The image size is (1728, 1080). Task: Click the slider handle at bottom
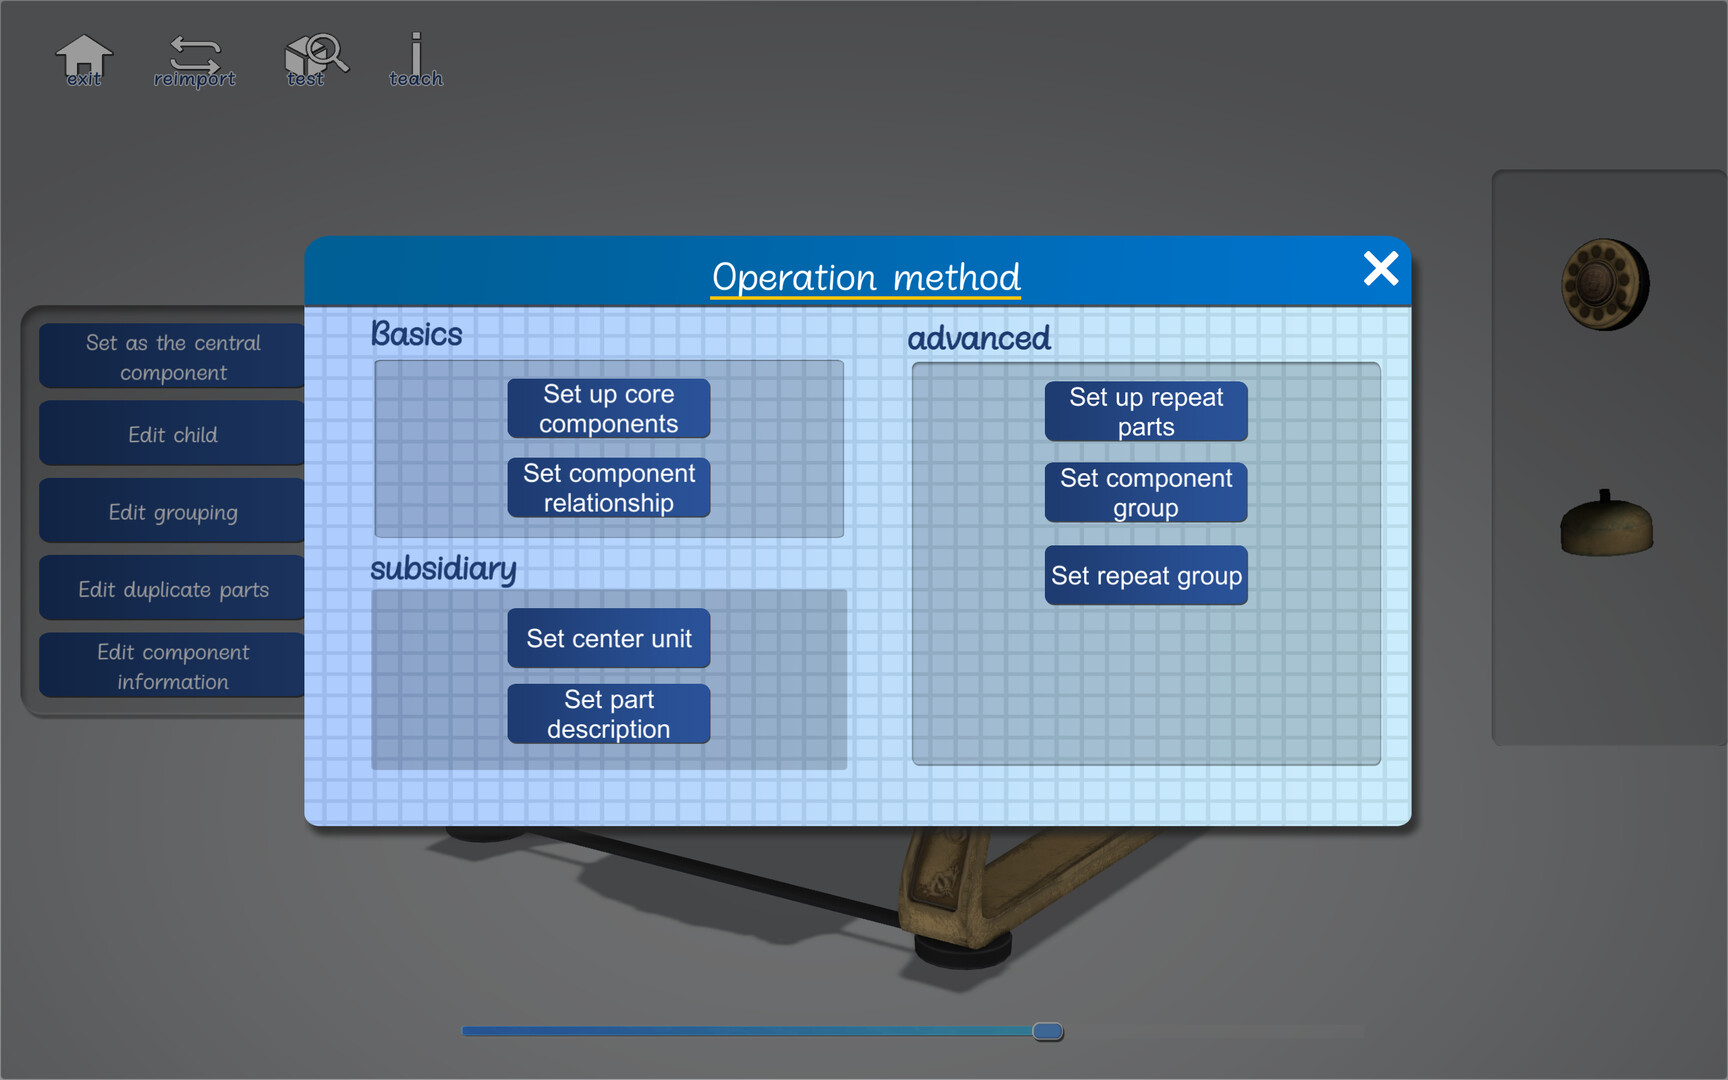click(x=1047, y=1031)
